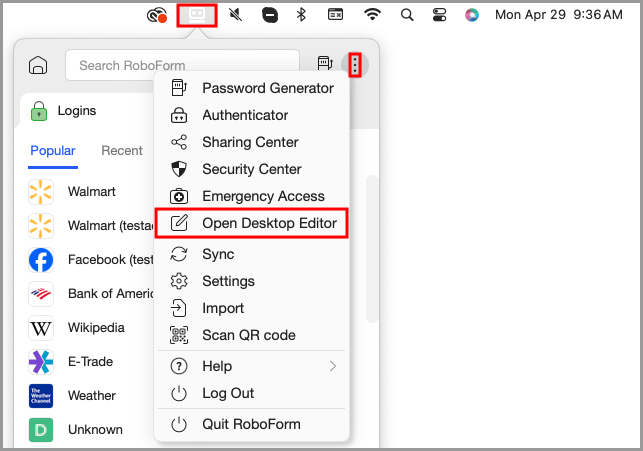The width and height of the screenshot is (643, 451).
Task: Open RoboForm menu bar icon
Action: [197, 15]
